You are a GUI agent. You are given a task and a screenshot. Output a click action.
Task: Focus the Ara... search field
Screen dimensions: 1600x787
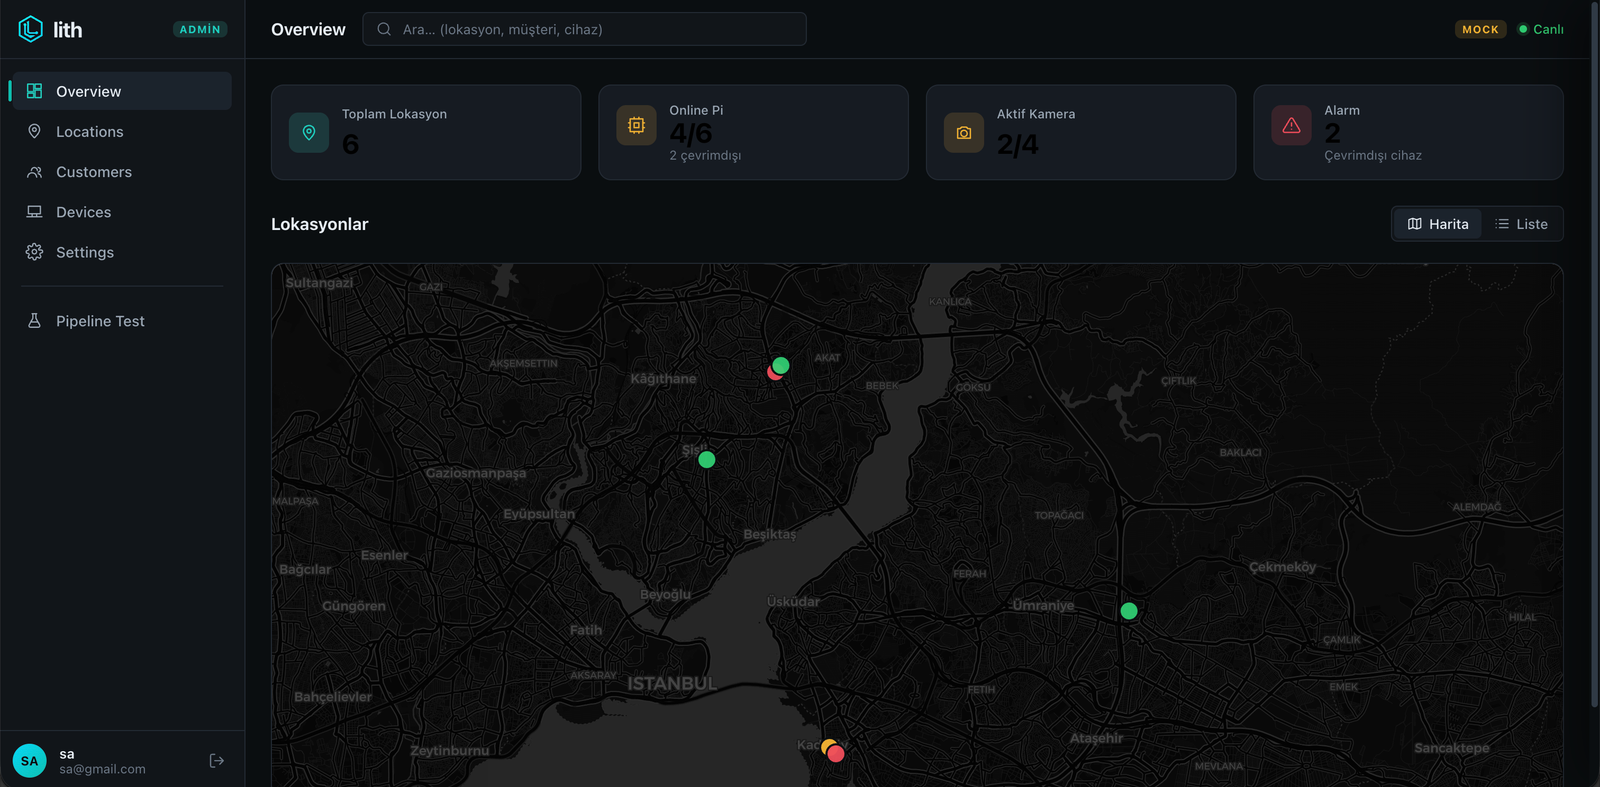[x=584, y=29]
